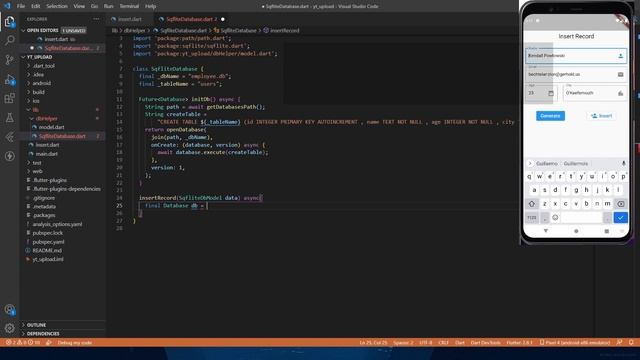Tap the shift key on phone keyboard

[532, 204]
